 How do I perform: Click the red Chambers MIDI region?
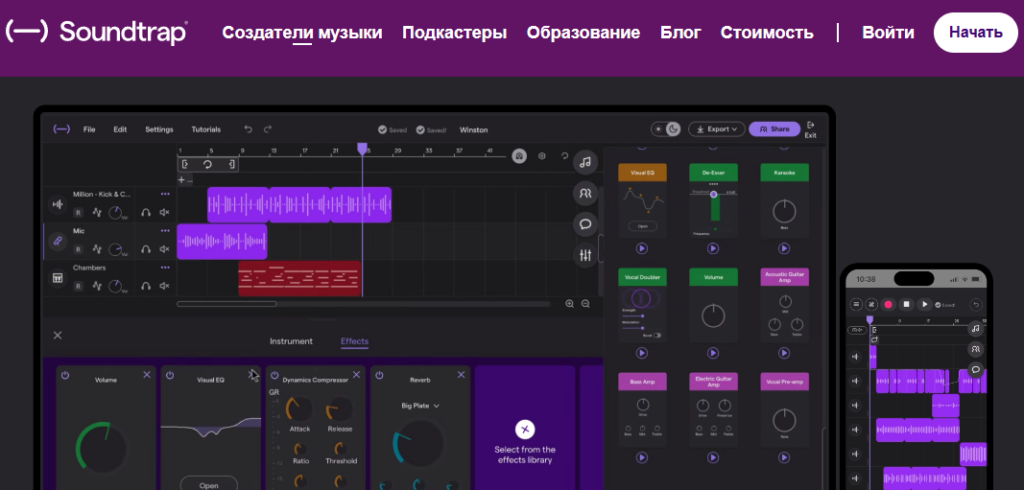pos(300,278)
